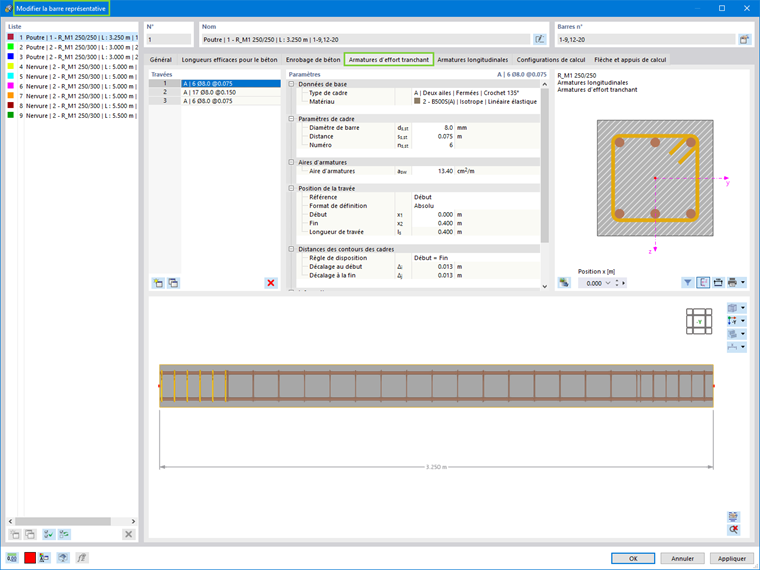The image size is (760, 570).
Task: Click the -Y axis view icon
Action: [x=732, y=321]
